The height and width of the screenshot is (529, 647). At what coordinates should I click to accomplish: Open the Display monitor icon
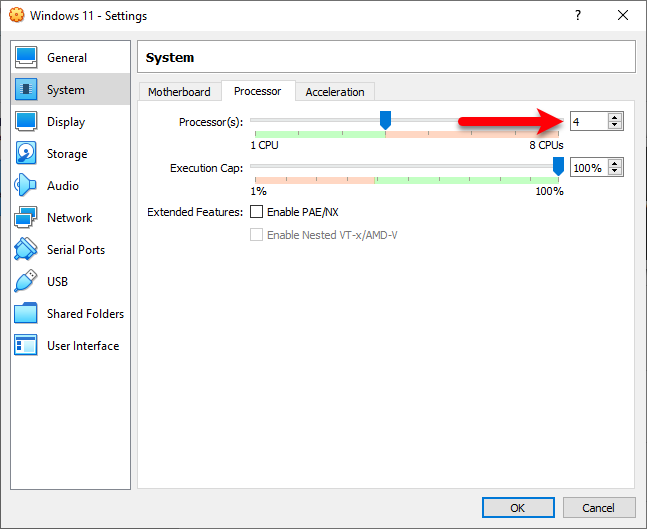pos(26,121)
